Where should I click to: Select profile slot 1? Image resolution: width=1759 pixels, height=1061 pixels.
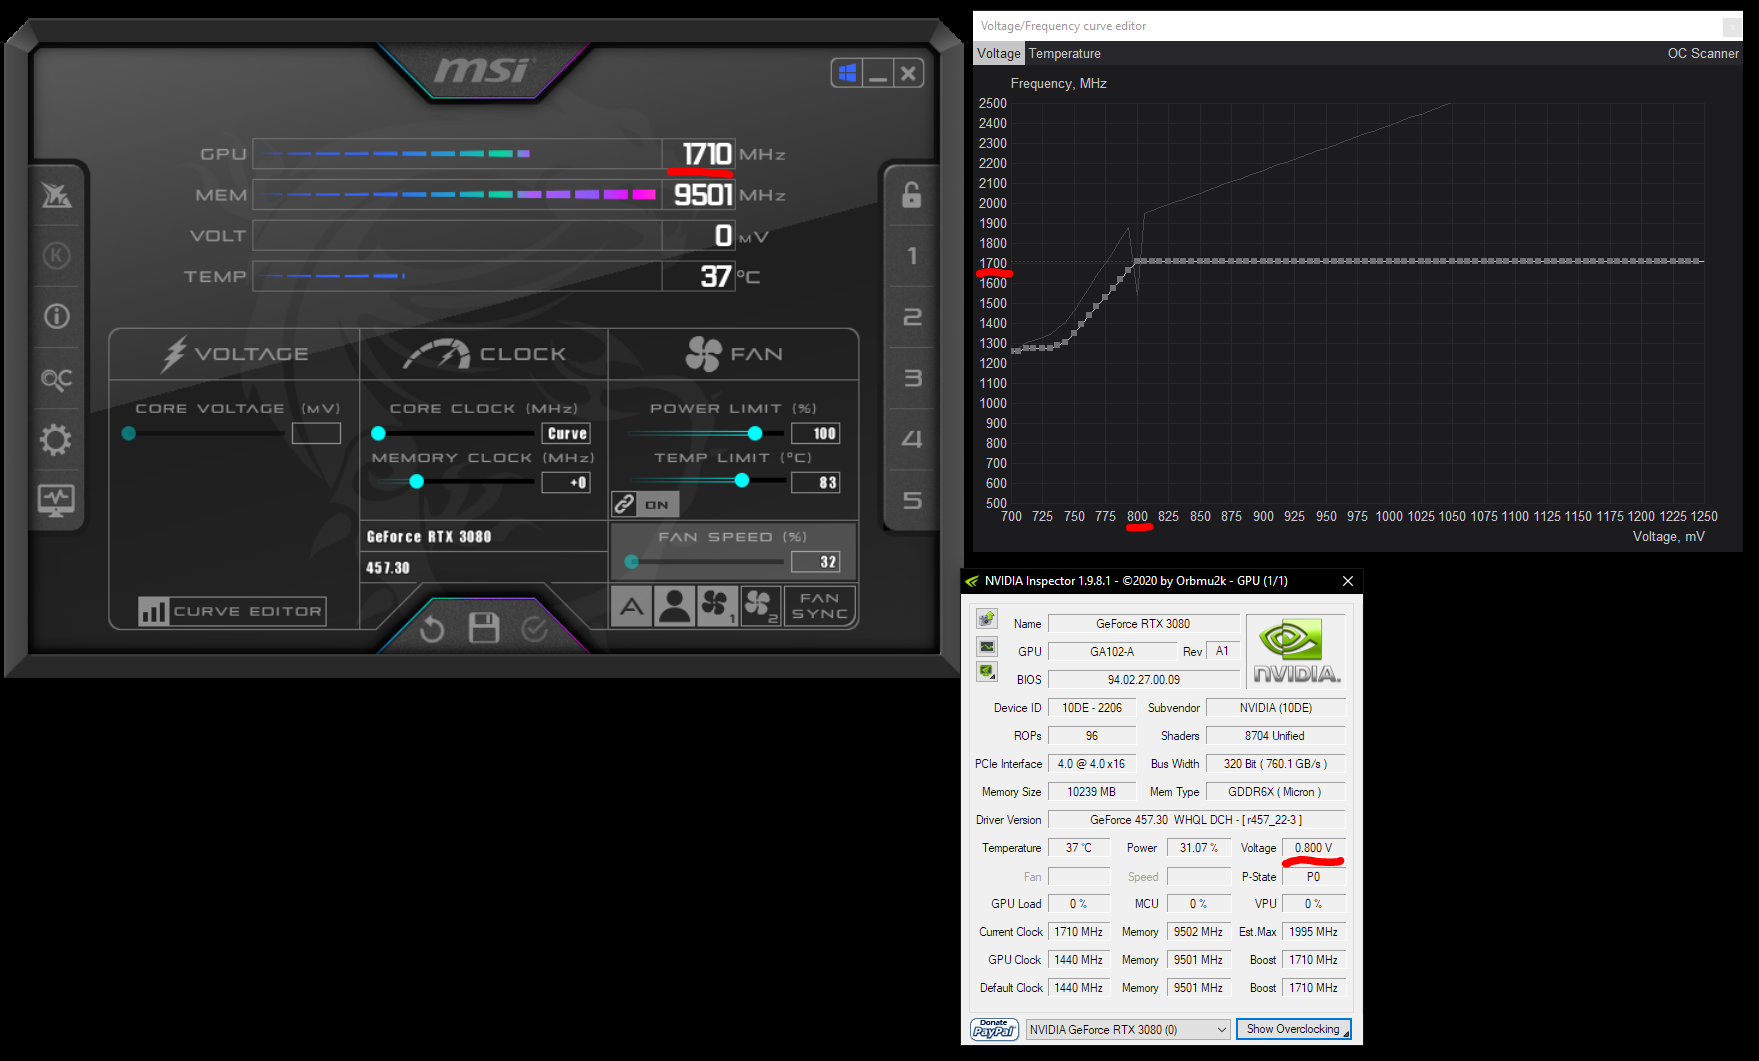click(x=911, y=256)
